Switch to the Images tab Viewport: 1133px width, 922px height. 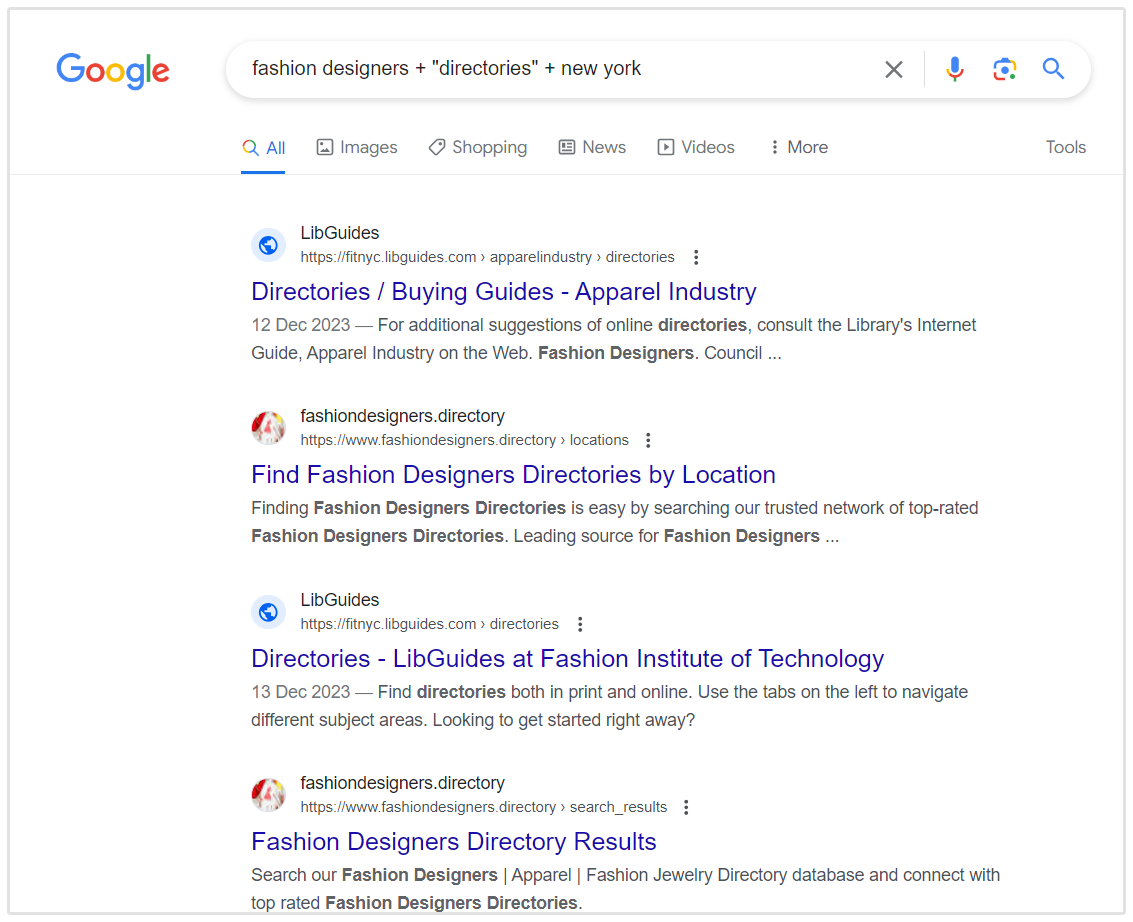pos(357,147)
